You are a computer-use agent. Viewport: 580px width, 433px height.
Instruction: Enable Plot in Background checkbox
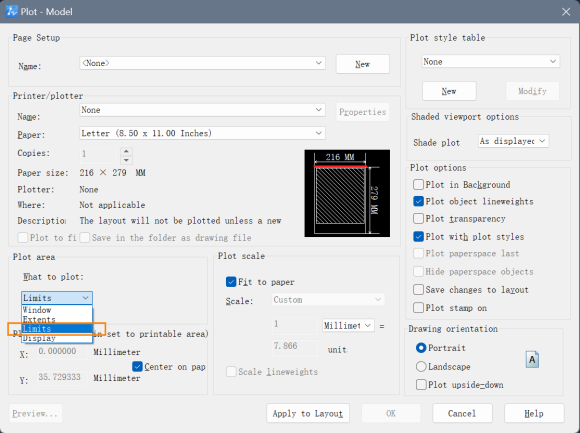(x=418, y=185)
